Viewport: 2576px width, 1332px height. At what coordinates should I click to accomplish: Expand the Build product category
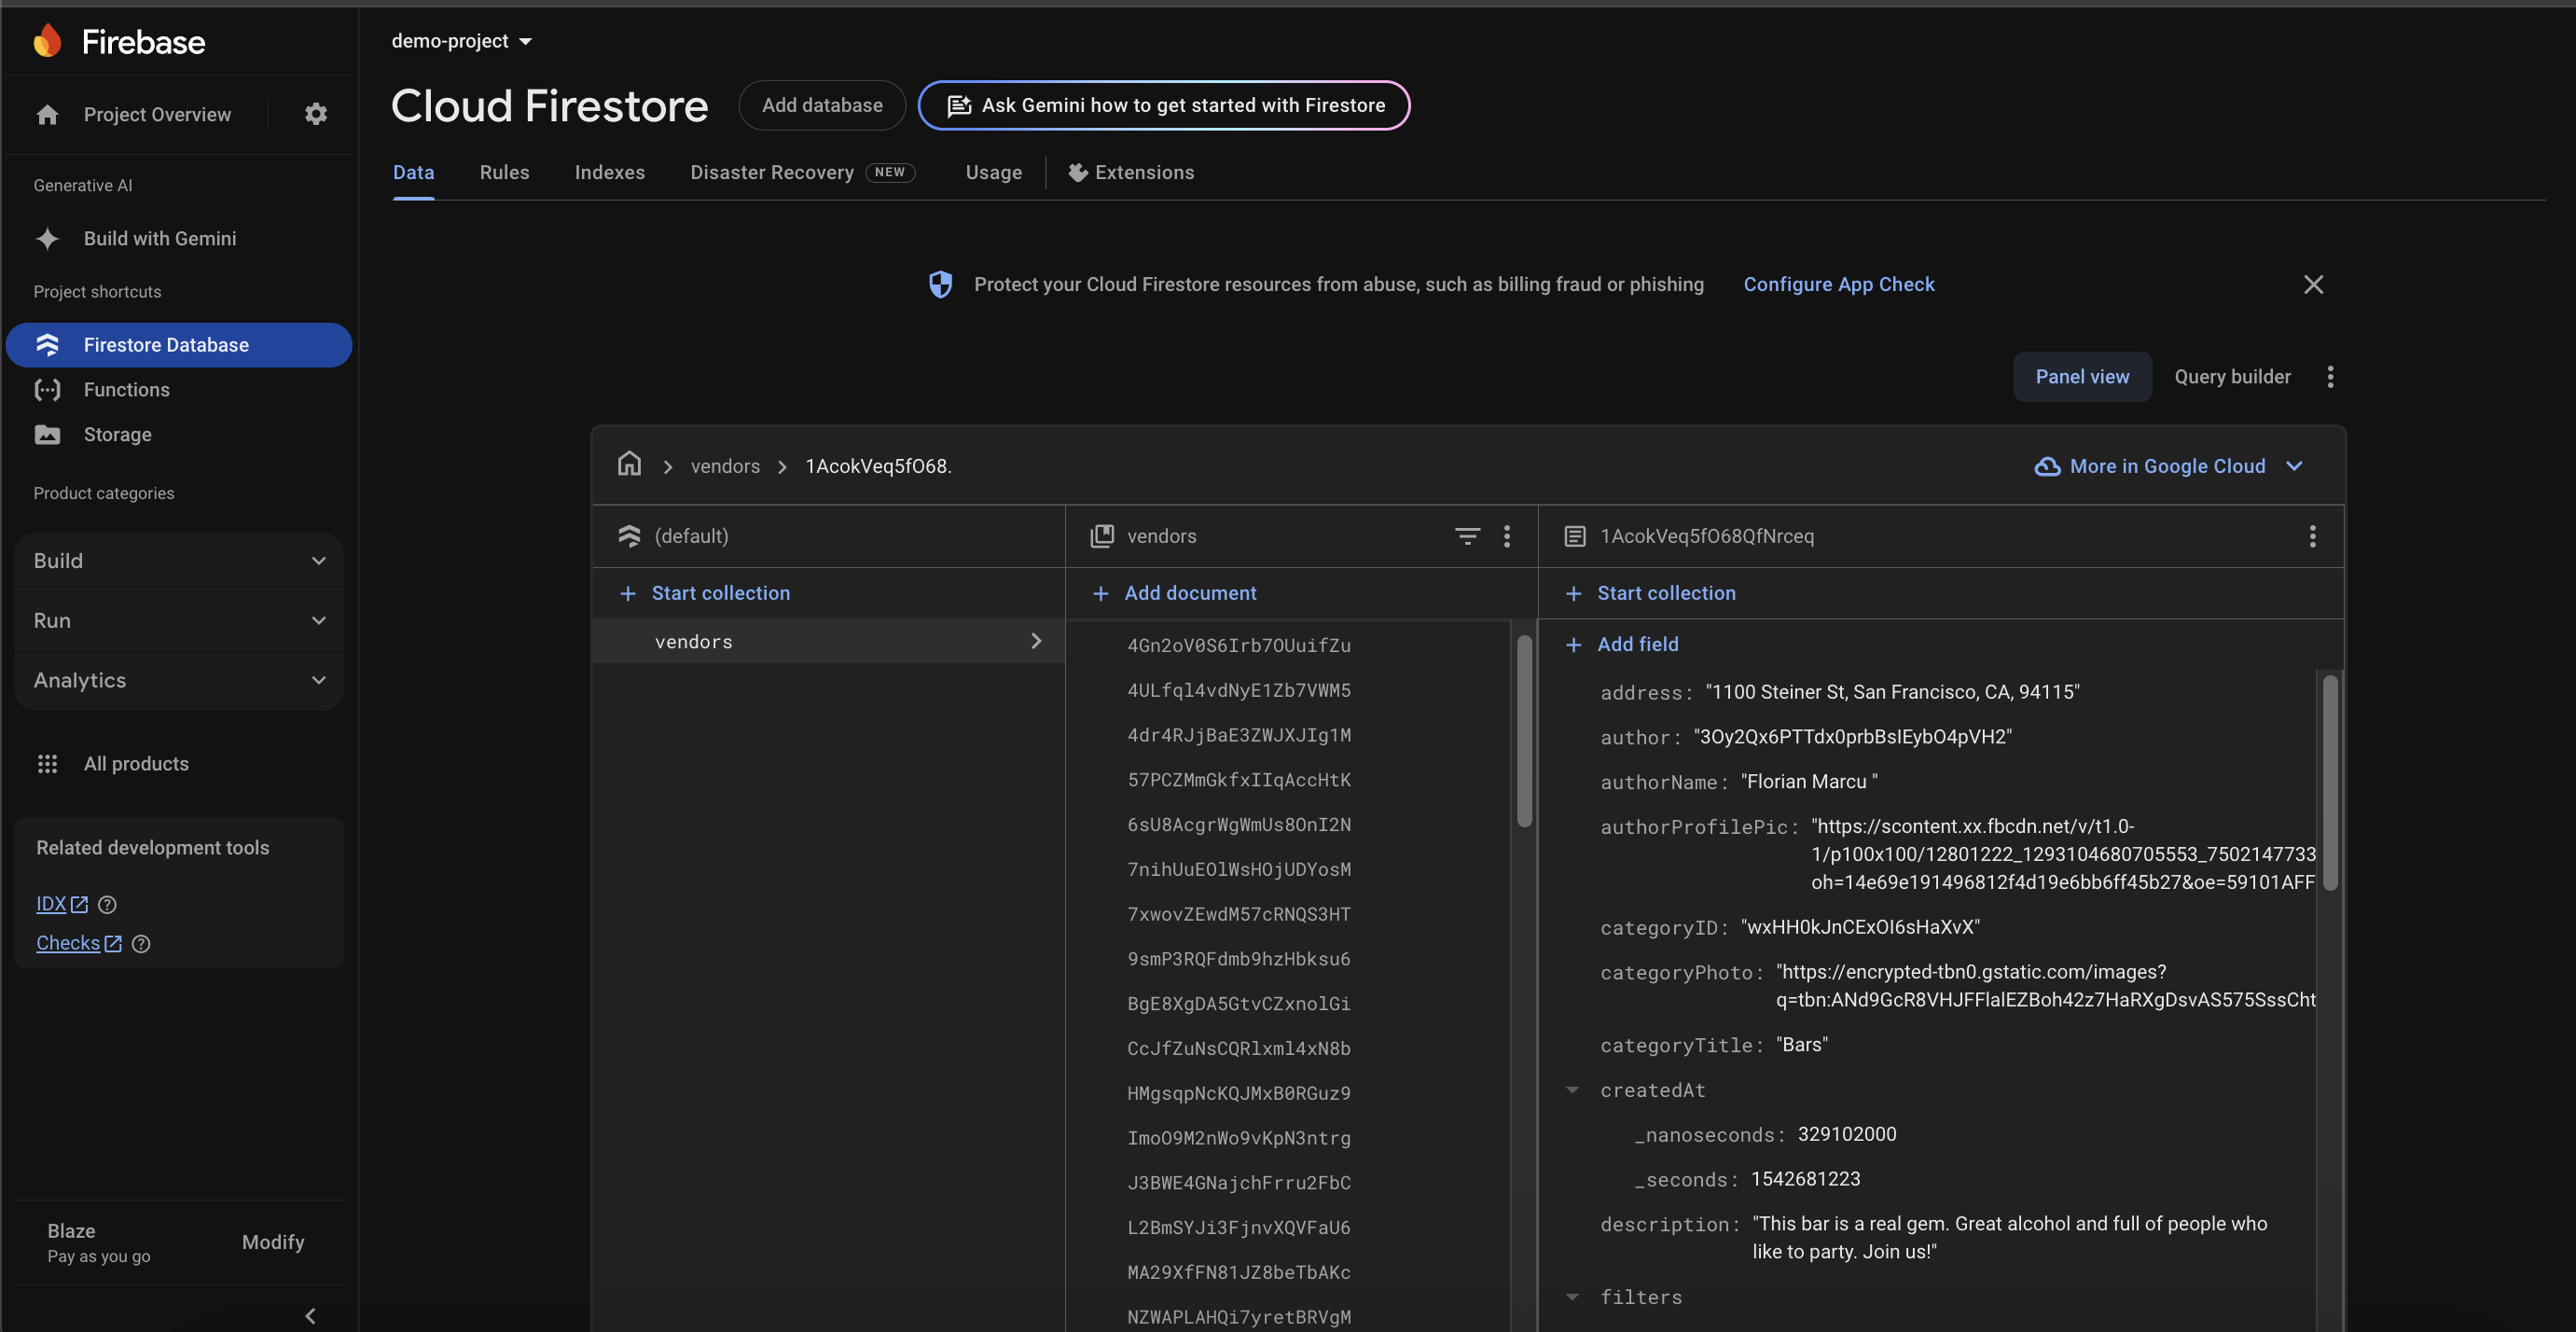click(178, 561)
